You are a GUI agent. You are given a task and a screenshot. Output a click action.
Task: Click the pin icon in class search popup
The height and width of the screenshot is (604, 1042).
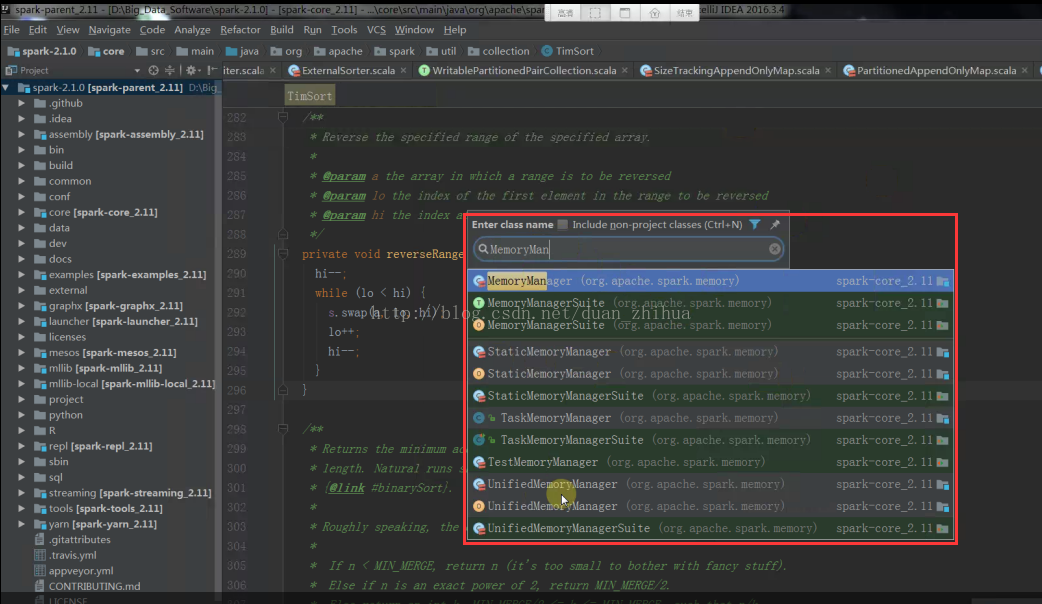click(x=775, y=225)
